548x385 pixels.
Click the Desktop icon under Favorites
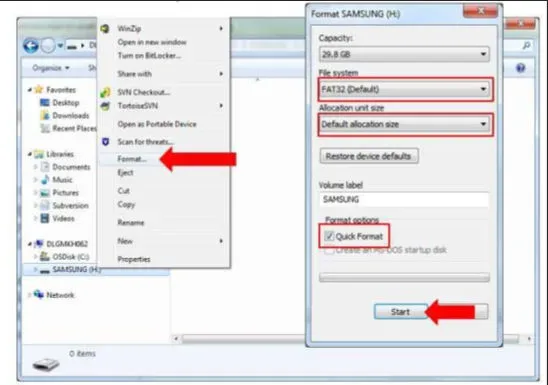click(x=45, y=103)
